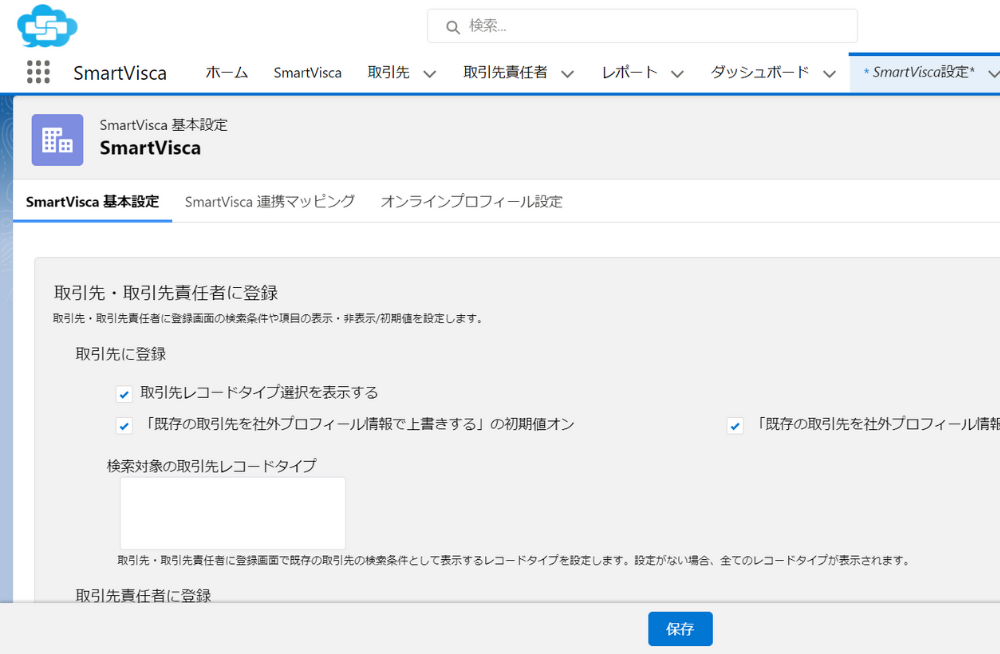Select the SmartVisca 基本設定 tab
Image resolution: width=1000 pixels, height=654 pixels.
point(92,201)
